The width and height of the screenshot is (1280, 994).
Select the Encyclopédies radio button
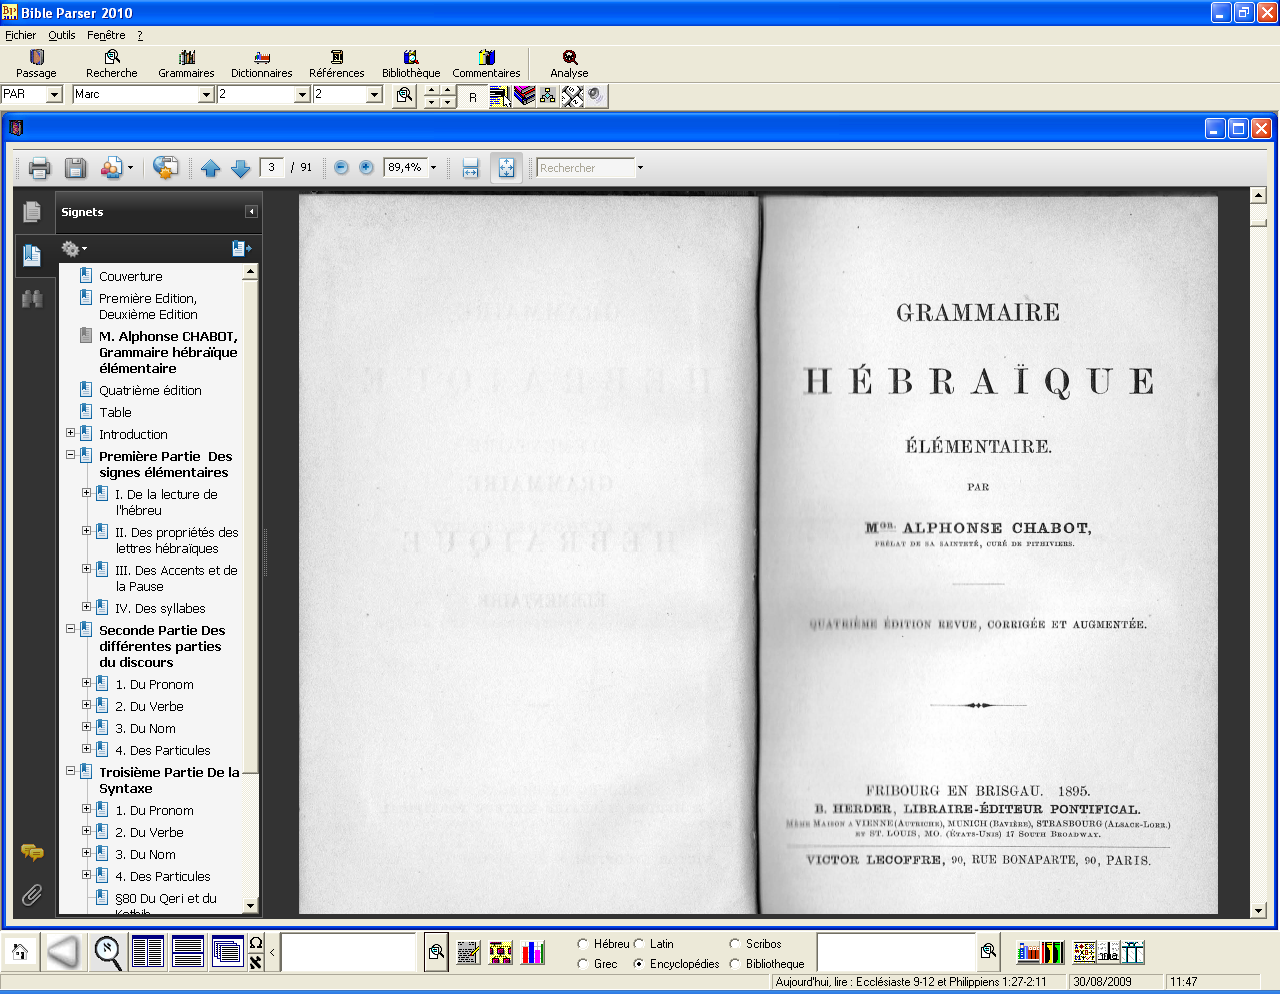click(638, 964)
